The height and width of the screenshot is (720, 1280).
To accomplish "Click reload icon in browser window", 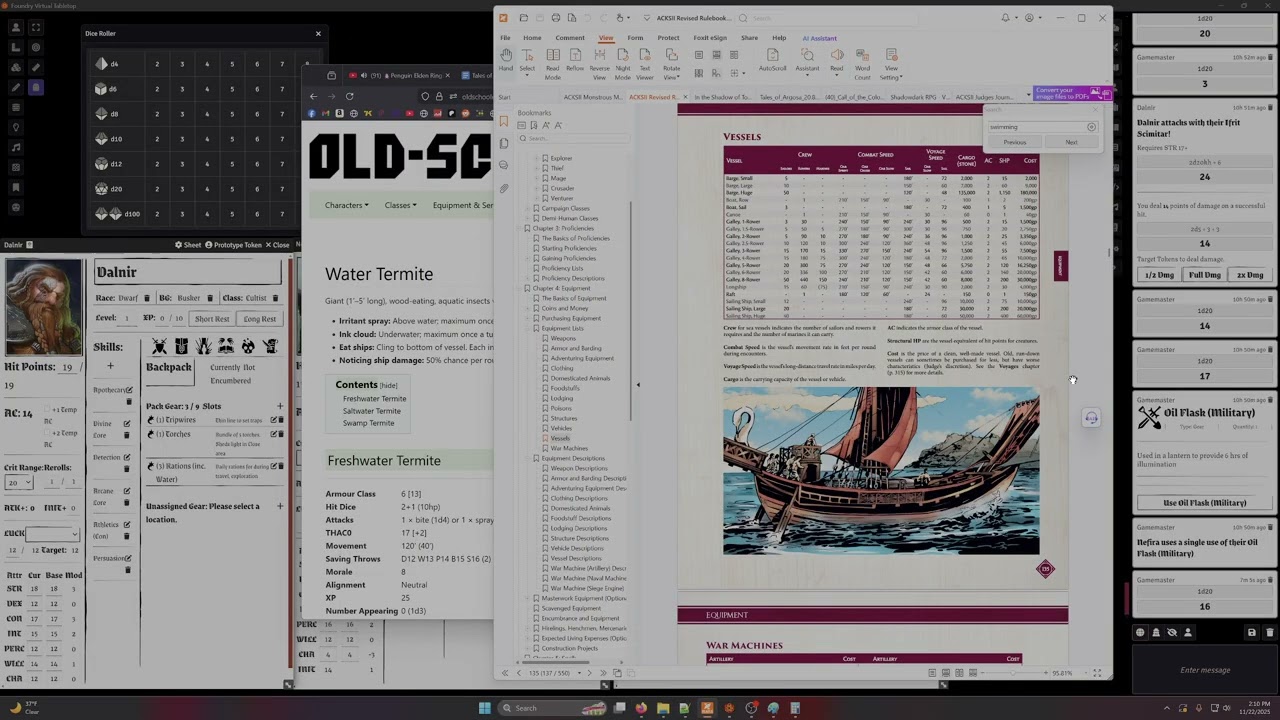I will pos(349,96).
